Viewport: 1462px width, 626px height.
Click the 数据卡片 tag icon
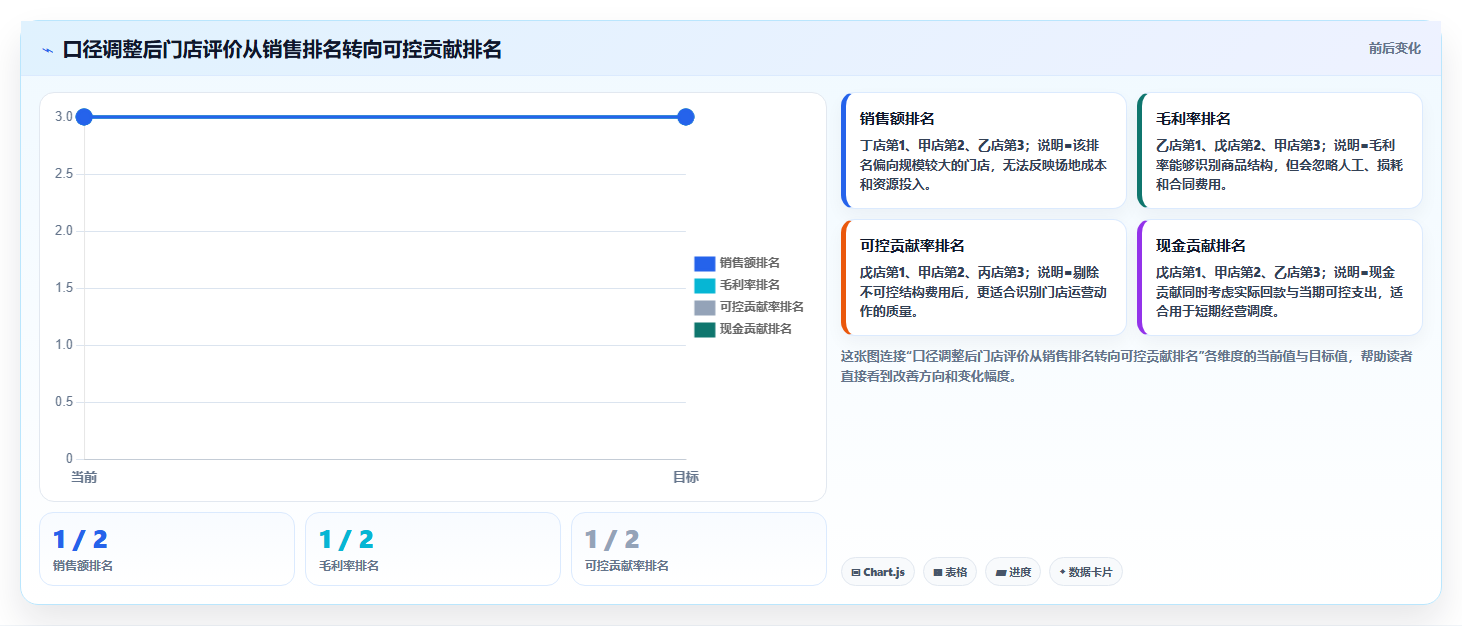point(1062,573)
